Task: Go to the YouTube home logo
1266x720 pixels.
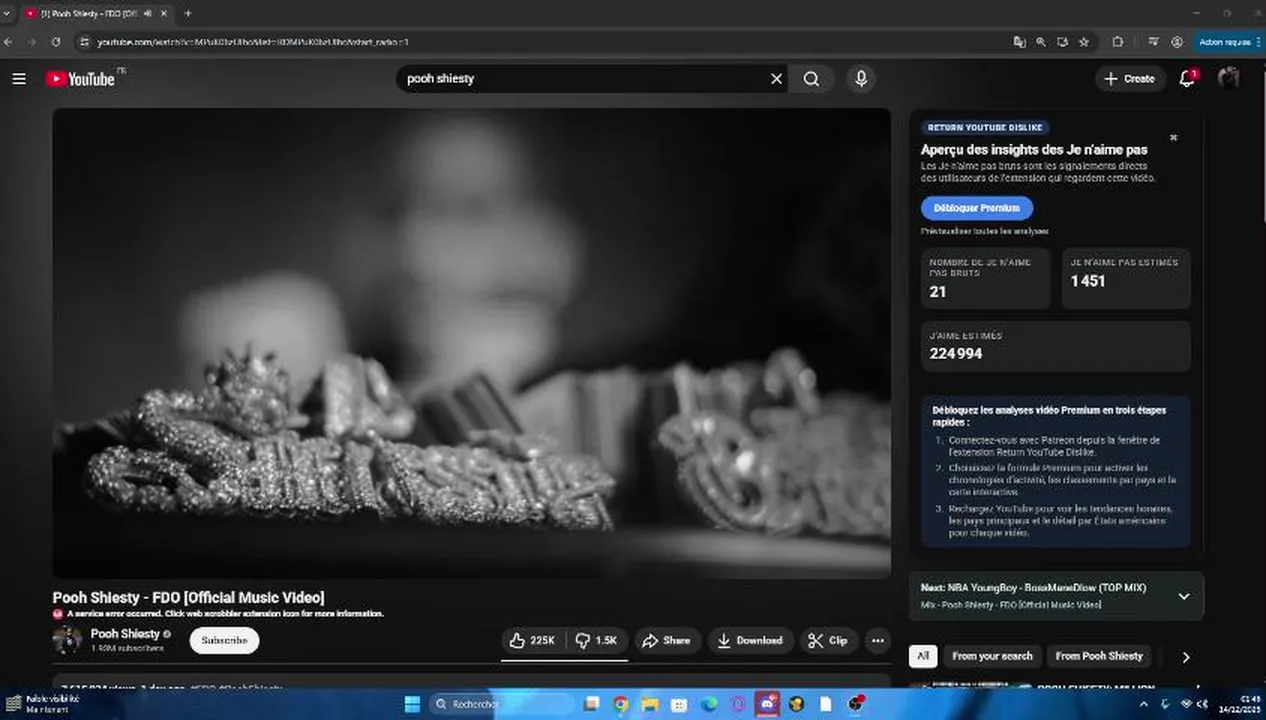Action: 81,79
